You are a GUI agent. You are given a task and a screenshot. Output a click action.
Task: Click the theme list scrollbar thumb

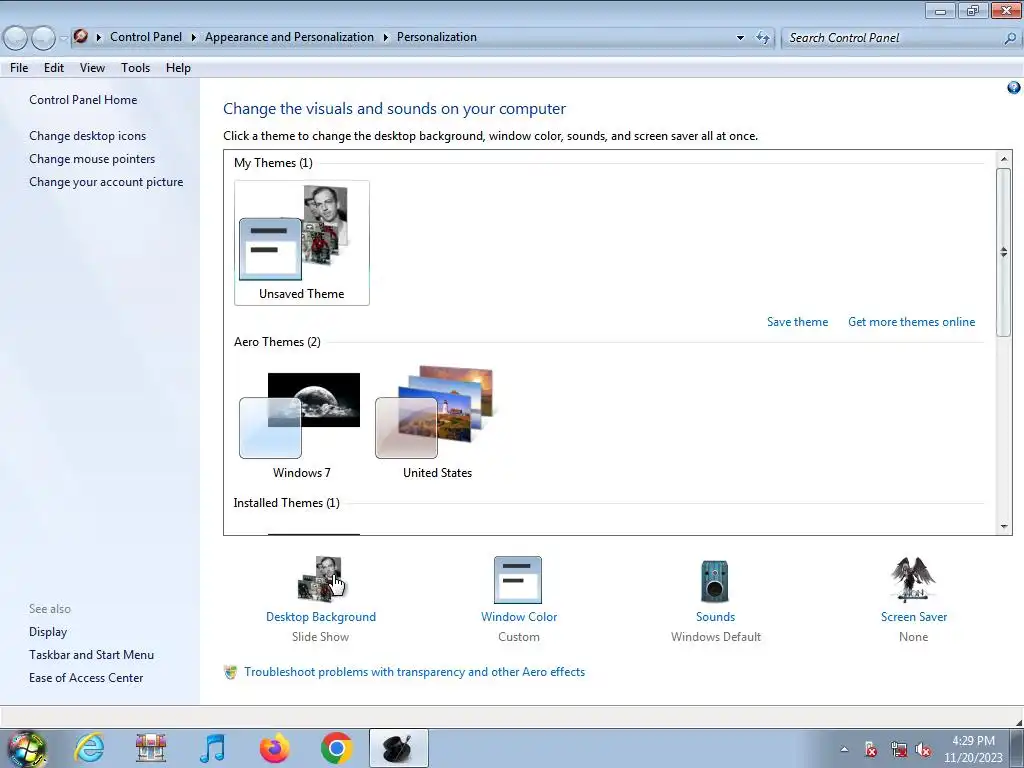(x=1004, y=252)
